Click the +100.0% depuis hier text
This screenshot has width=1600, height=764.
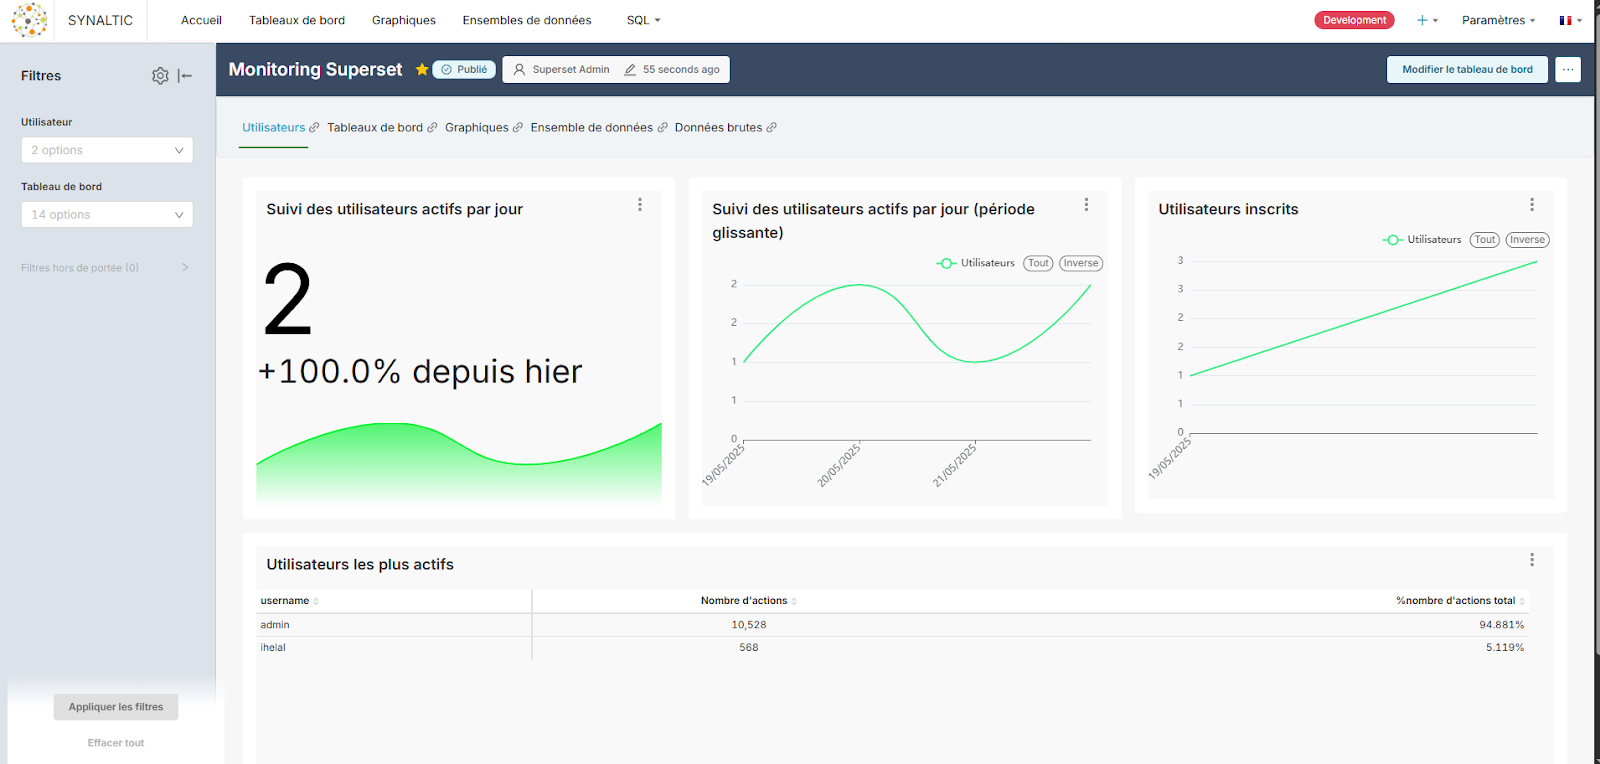(420, 372)
